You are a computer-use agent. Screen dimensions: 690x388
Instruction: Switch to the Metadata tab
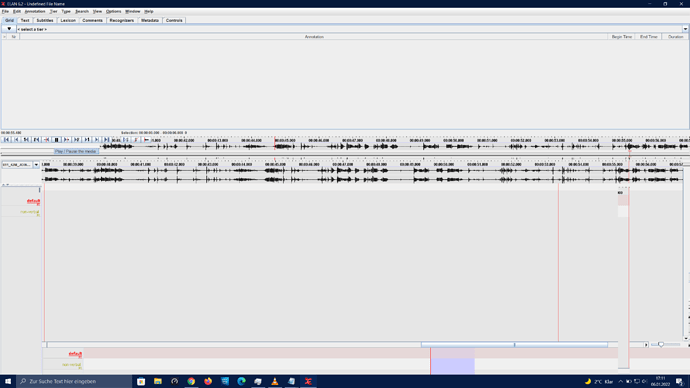click(x=150, y=20)
